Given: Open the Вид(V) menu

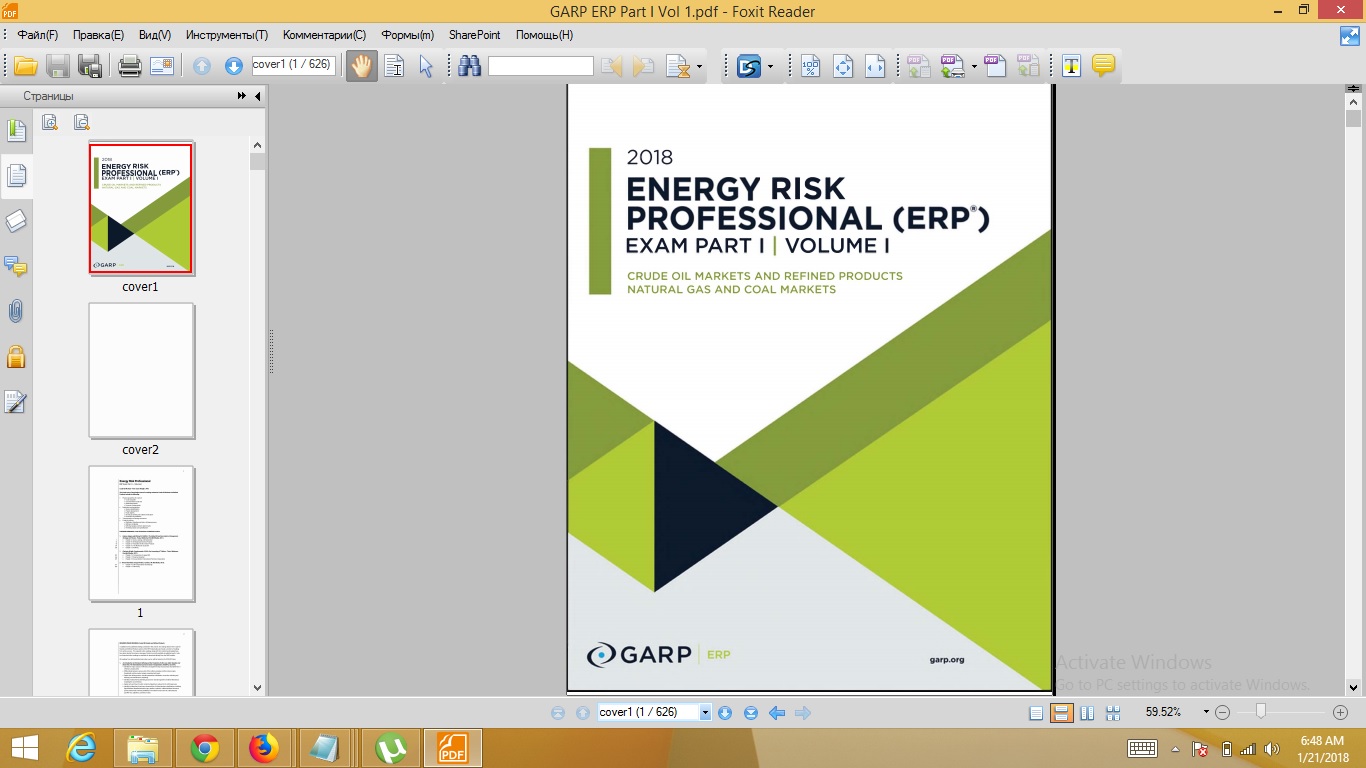Looking at the screenshot, I should click(x=155, y=35).
